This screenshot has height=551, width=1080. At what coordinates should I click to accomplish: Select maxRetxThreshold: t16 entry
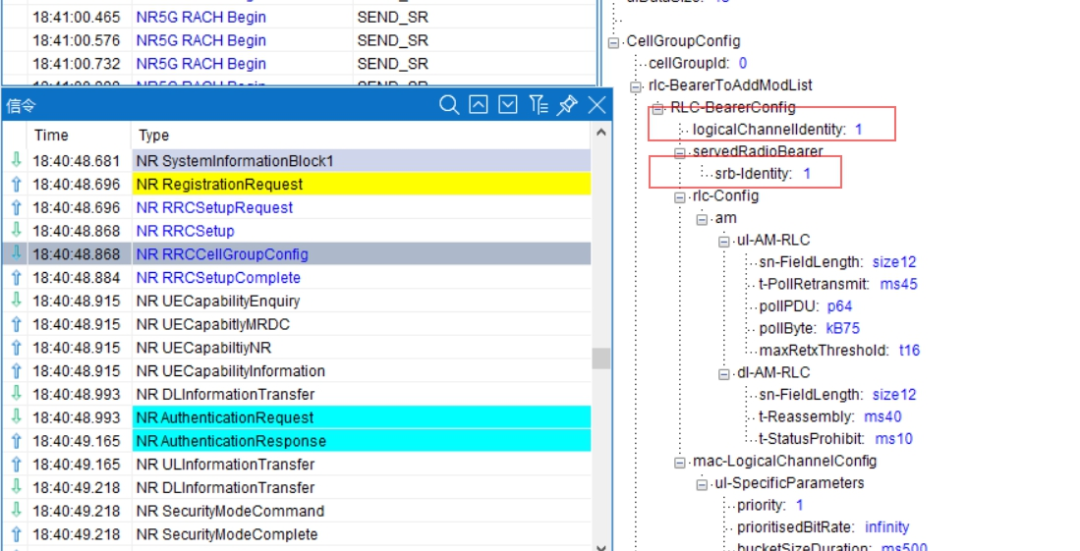pos(840,351)
